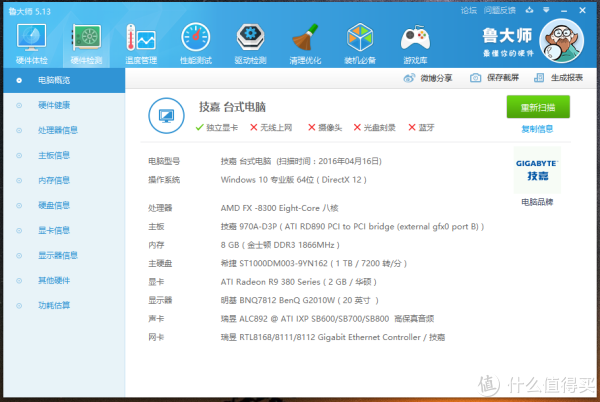Open the 清理优化 broom cleanup tool
This screenshot has height=402, width=600.
pos(305,43)
